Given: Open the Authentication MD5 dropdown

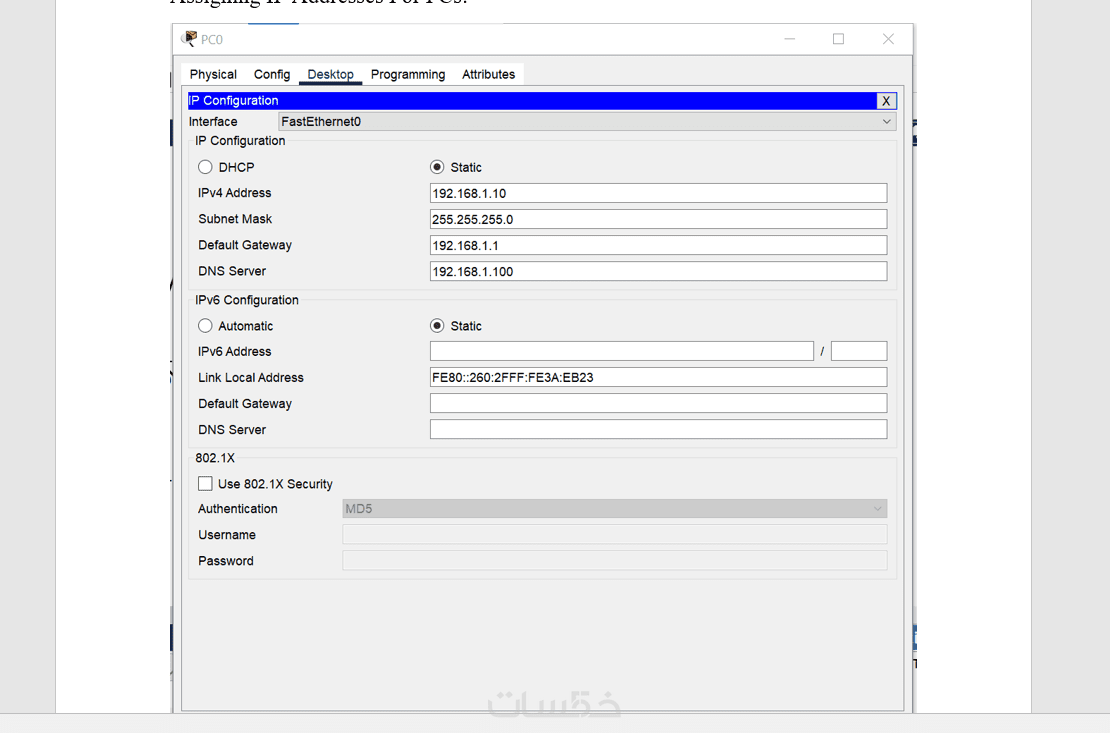Looking at the screenshot, I should pyautogui.click(x=614, y=508).
